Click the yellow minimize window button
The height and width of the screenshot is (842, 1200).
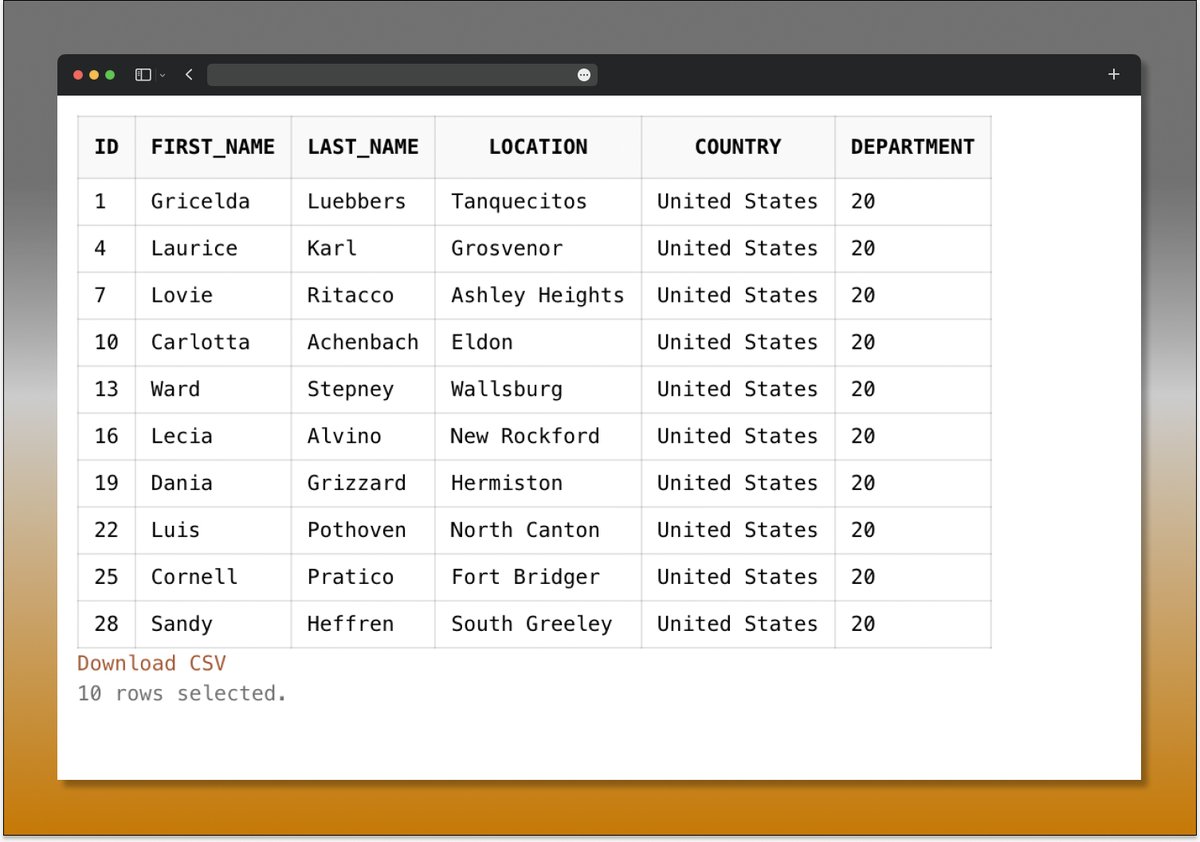pos(94,75)
